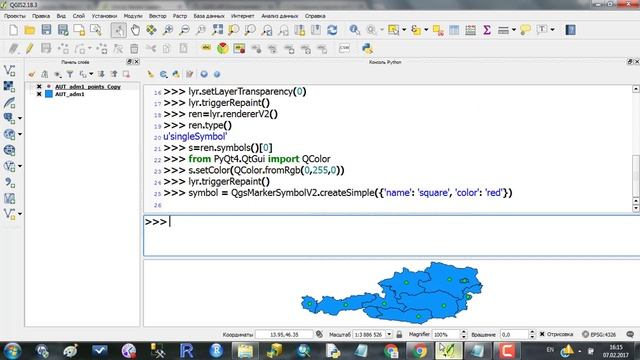Open the Windows Start button

(x=12, y=351)
